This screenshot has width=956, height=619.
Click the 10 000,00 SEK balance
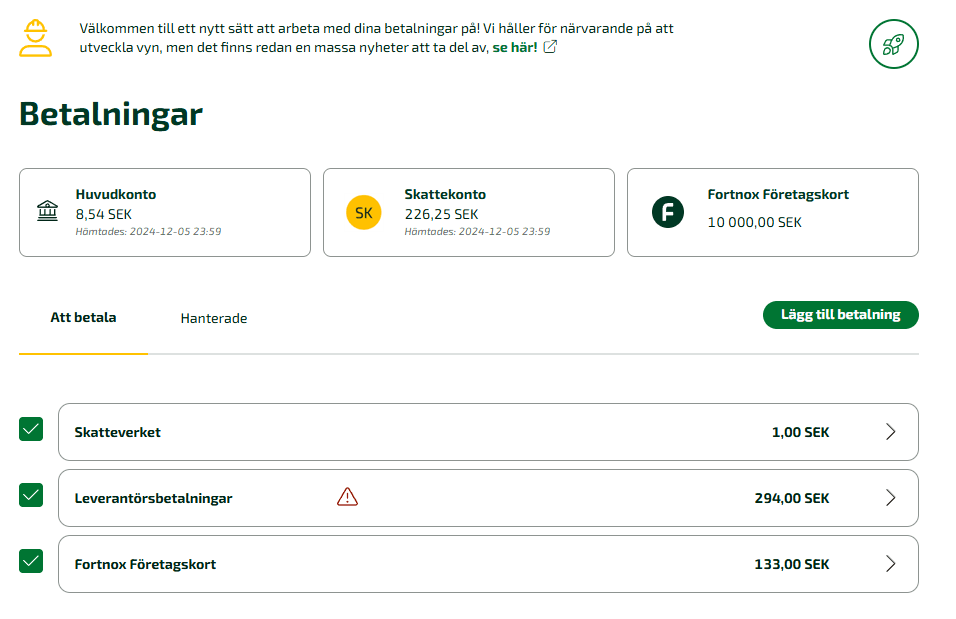(754, 222)
